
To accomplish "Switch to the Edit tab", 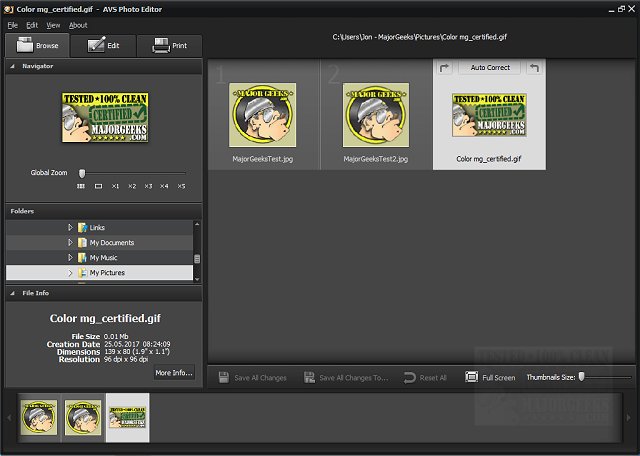I will click(103, 46).
